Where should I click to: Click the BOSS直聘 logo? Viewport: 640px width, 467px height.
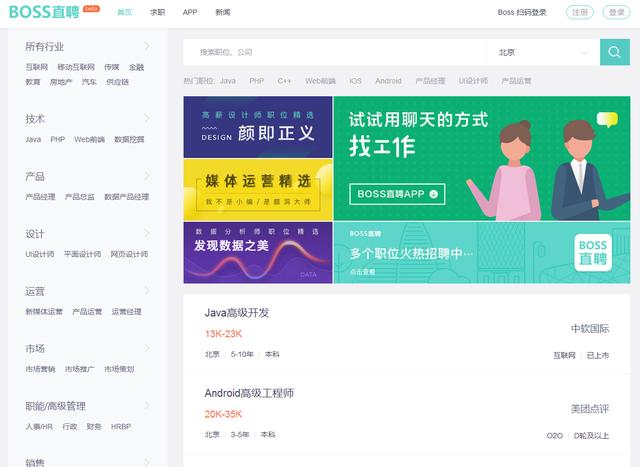(44, 12)
